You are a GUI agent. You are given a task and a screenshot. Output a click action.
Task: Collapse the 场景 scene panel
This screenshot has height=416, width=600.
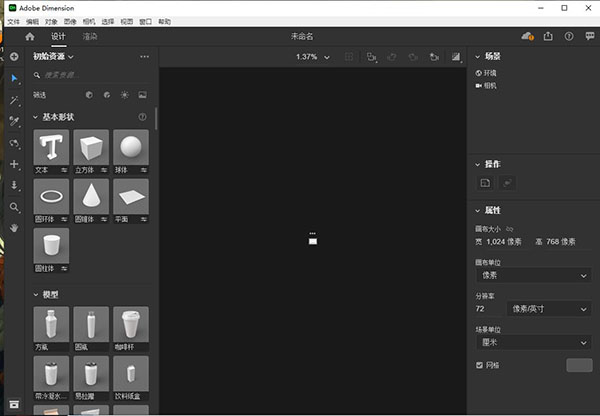click(x=477, y=57)
